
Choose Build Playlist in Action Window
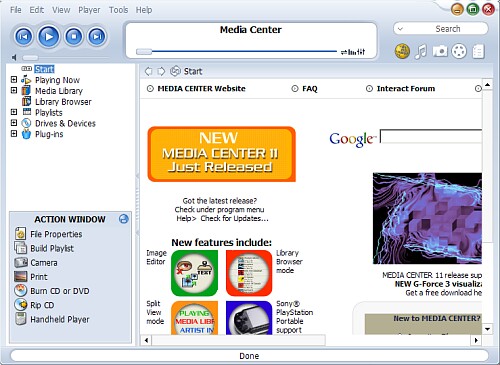click(x=52, y=248)
